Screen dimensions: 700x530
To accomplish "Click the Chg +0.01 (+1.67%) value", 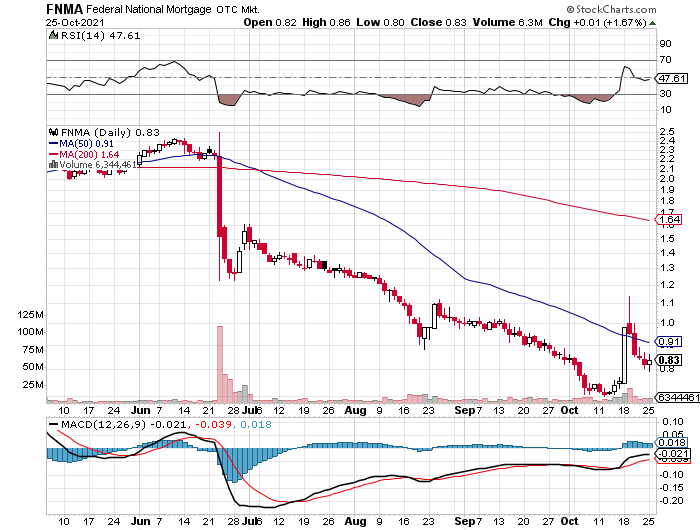I will pos(597,22).
